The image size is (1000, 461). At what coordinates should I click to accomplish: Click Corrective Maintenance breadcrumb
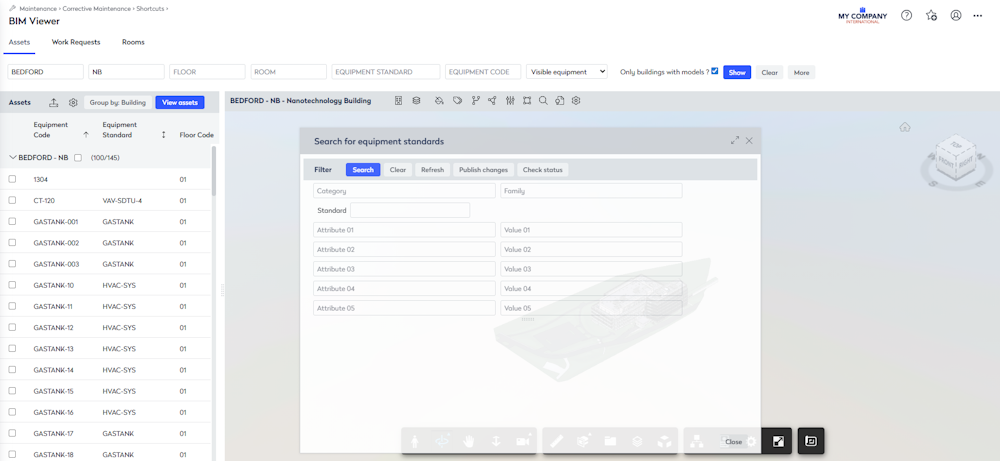click(x=94, y=9)
